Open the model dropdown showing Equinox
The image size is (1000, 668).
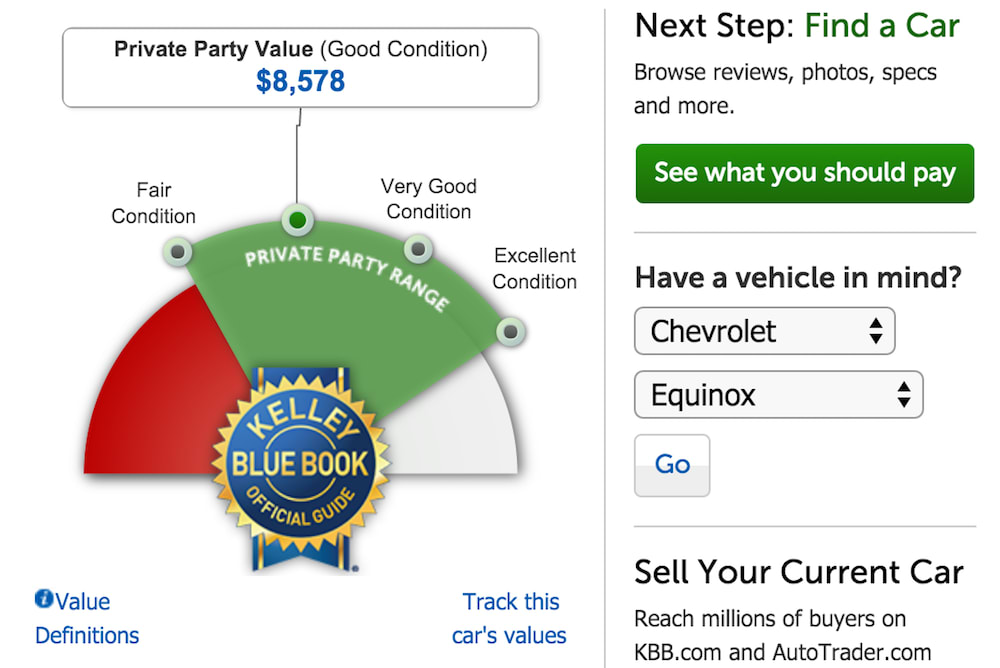pyautogui.click(x=778, y=394)
